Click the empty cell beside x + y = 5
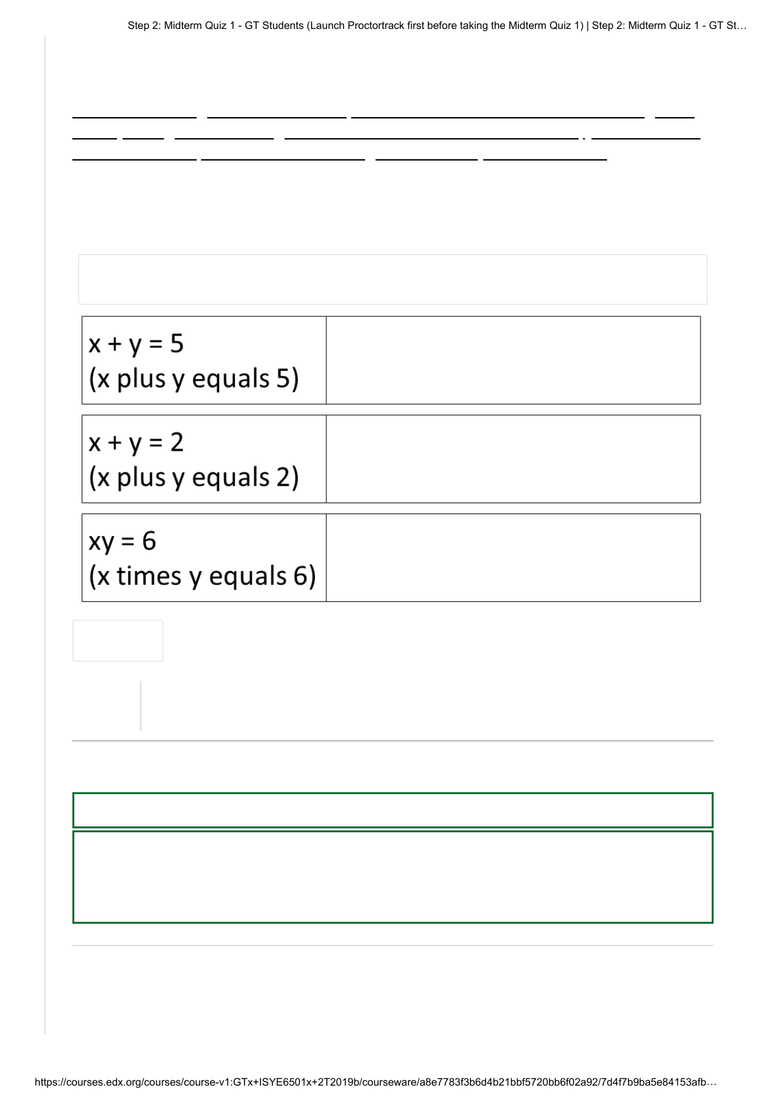Screen dimensions: 784x1108 coord(513,360)
